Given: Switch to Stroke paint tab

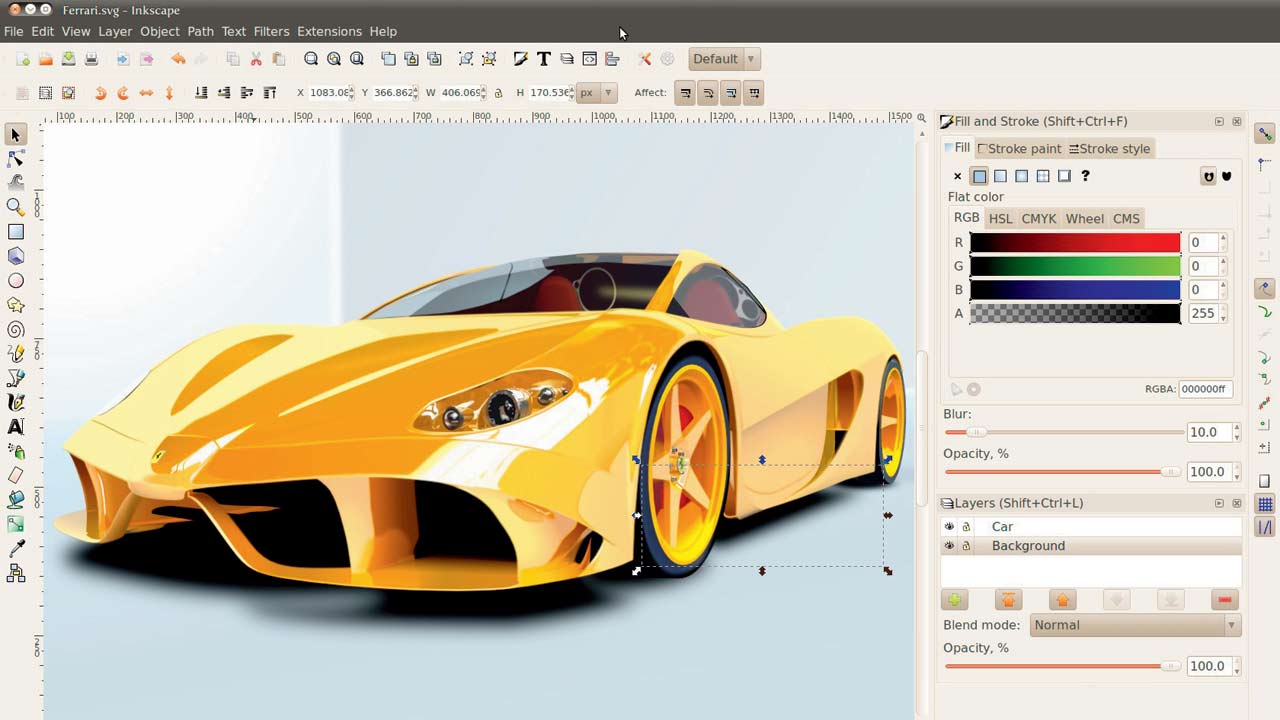Looking at the screenshot, I should pos(1019,149).
